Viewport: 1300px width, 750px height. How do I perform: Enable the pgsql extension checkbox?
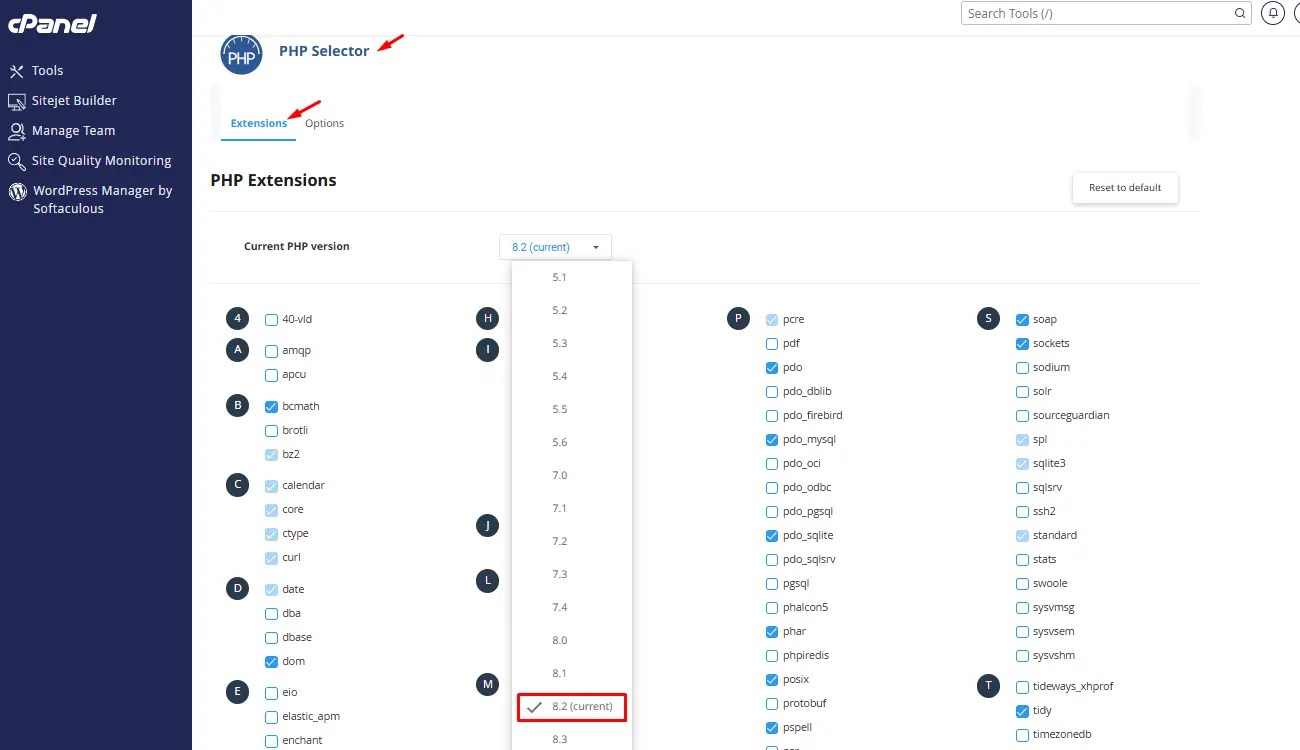771,584
